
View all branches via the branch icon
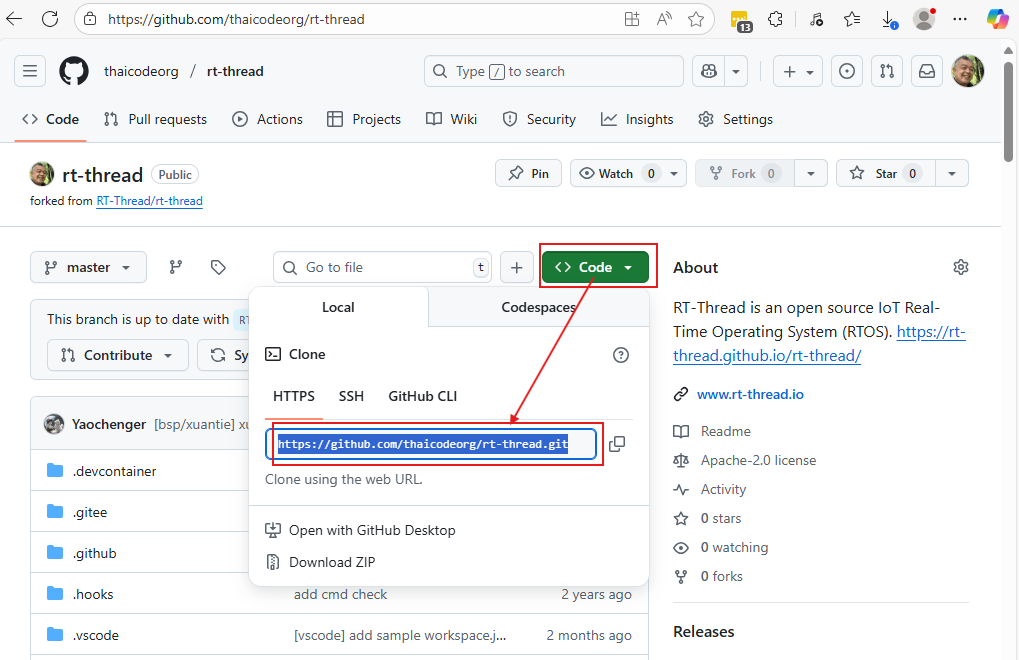point(175,266)
